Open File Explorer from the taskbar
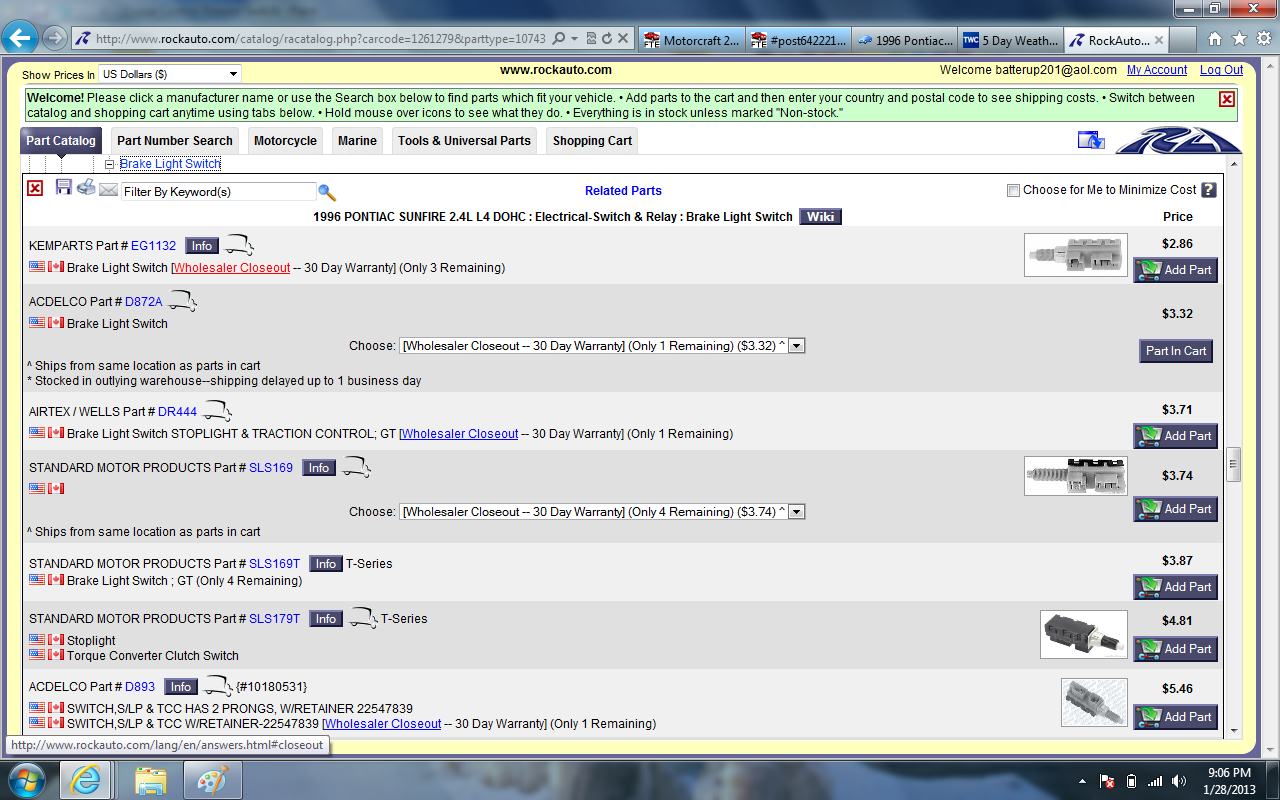1280x800 pixels. pos(151,780)
